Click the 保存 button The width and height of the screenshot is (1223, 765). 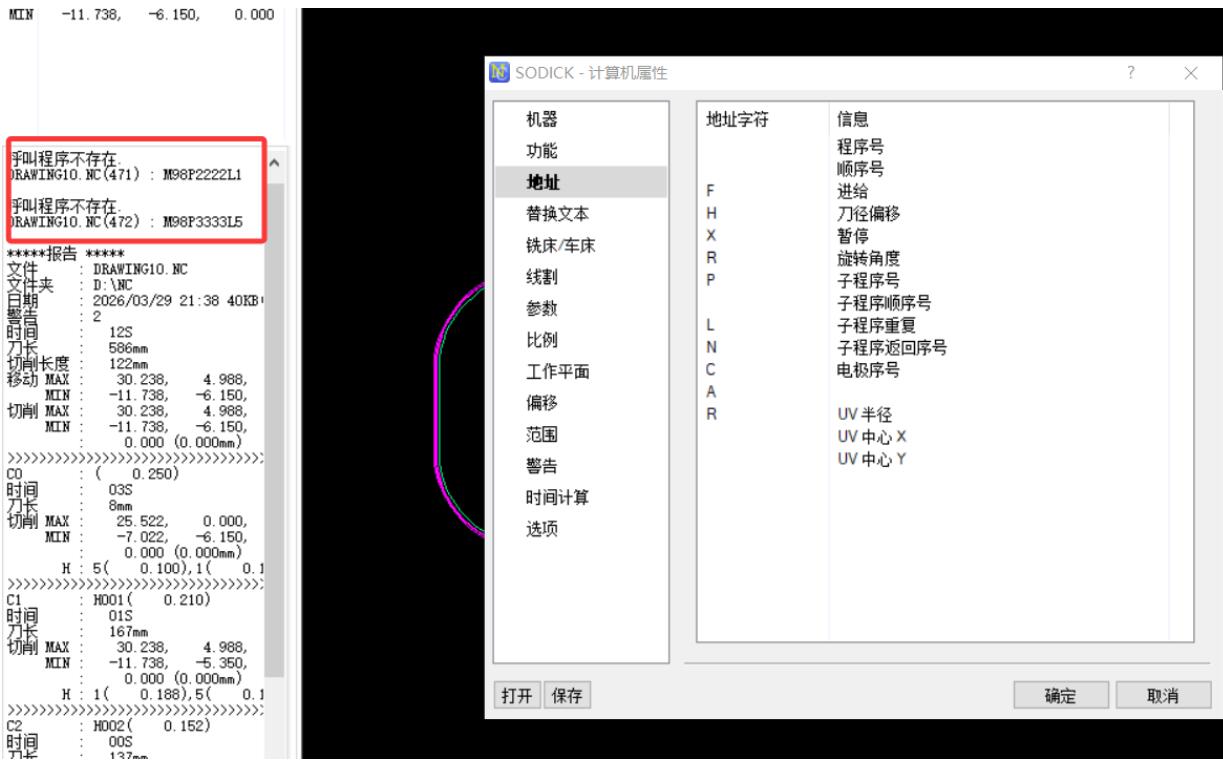[x=566, y=695]
